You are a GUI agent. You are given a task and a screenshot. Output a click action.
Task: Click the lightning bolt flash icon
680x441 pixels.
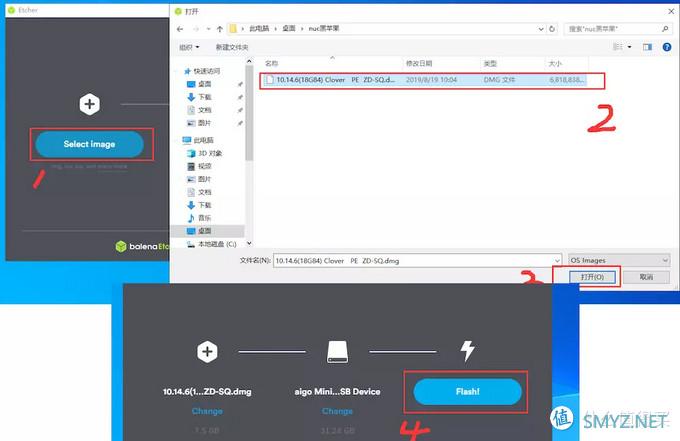468,351
